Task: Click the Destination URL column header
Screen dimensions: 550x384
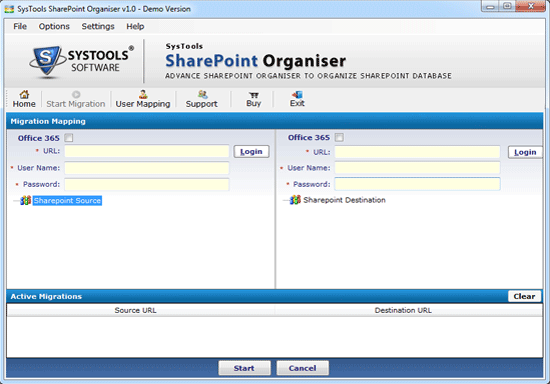Action: 403,310
